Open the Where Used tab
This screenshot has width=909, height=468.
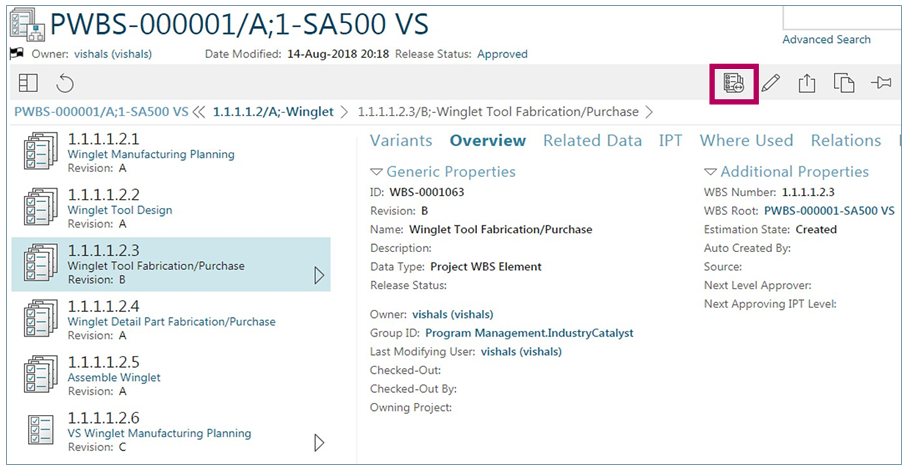pos(746,141)
